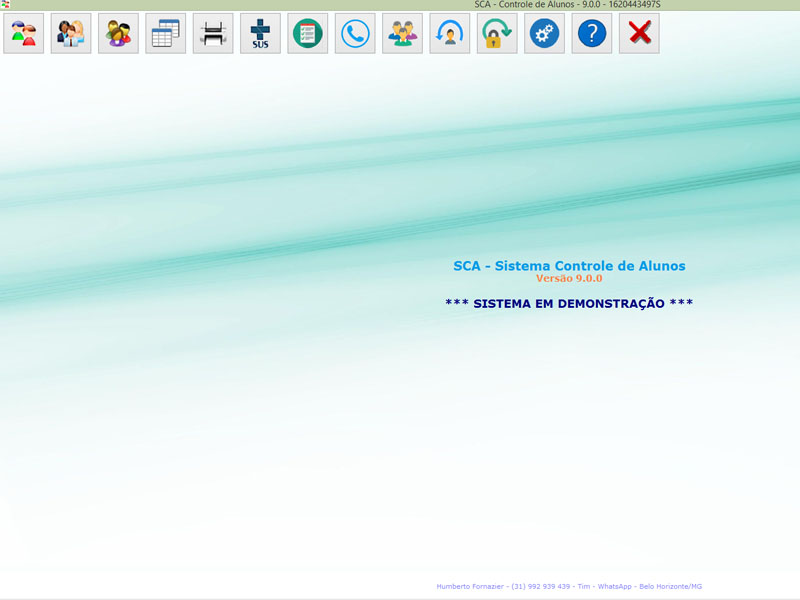Click the business people group icon

tap(71, 34)
